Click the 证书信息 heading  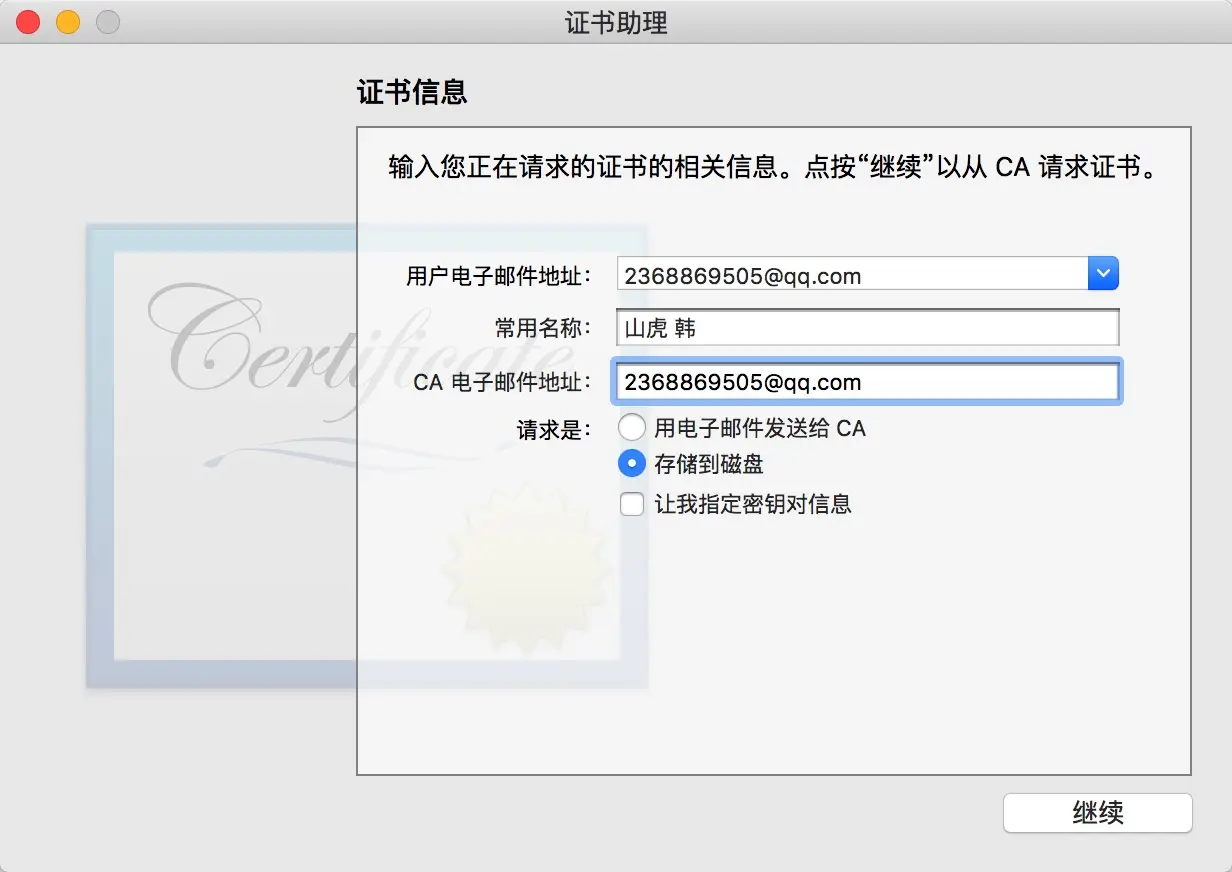412,93
